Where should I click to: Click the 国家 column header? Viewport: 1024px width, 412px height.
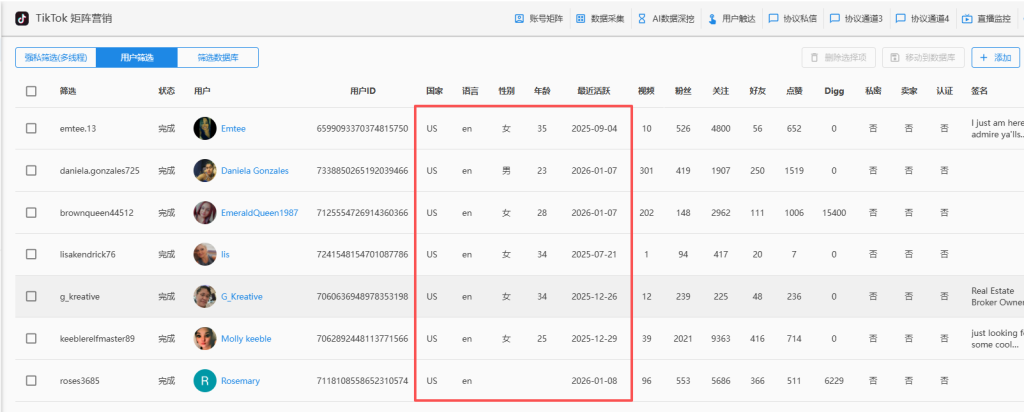point(434,91)
